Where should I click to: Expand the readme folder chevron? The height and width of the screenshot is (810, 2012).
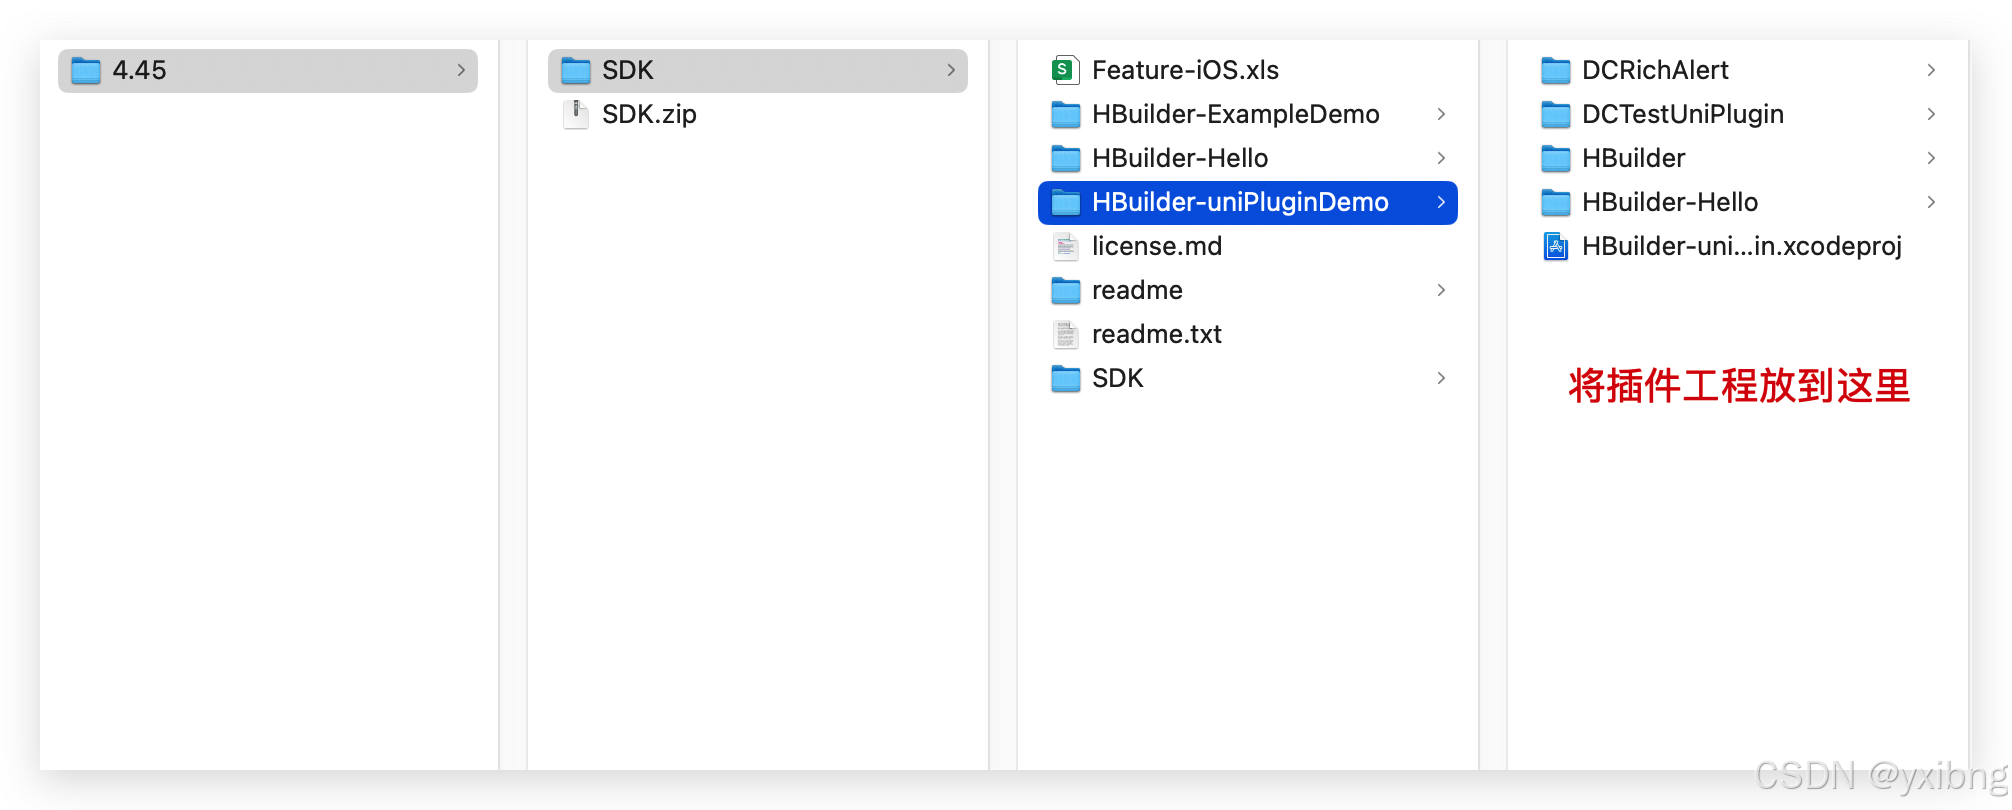(1441, 290)
